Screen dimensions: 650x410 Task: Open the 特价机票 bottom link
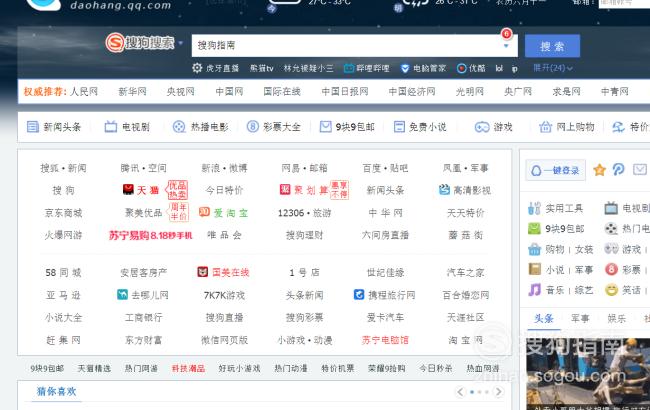coord(337,368)
